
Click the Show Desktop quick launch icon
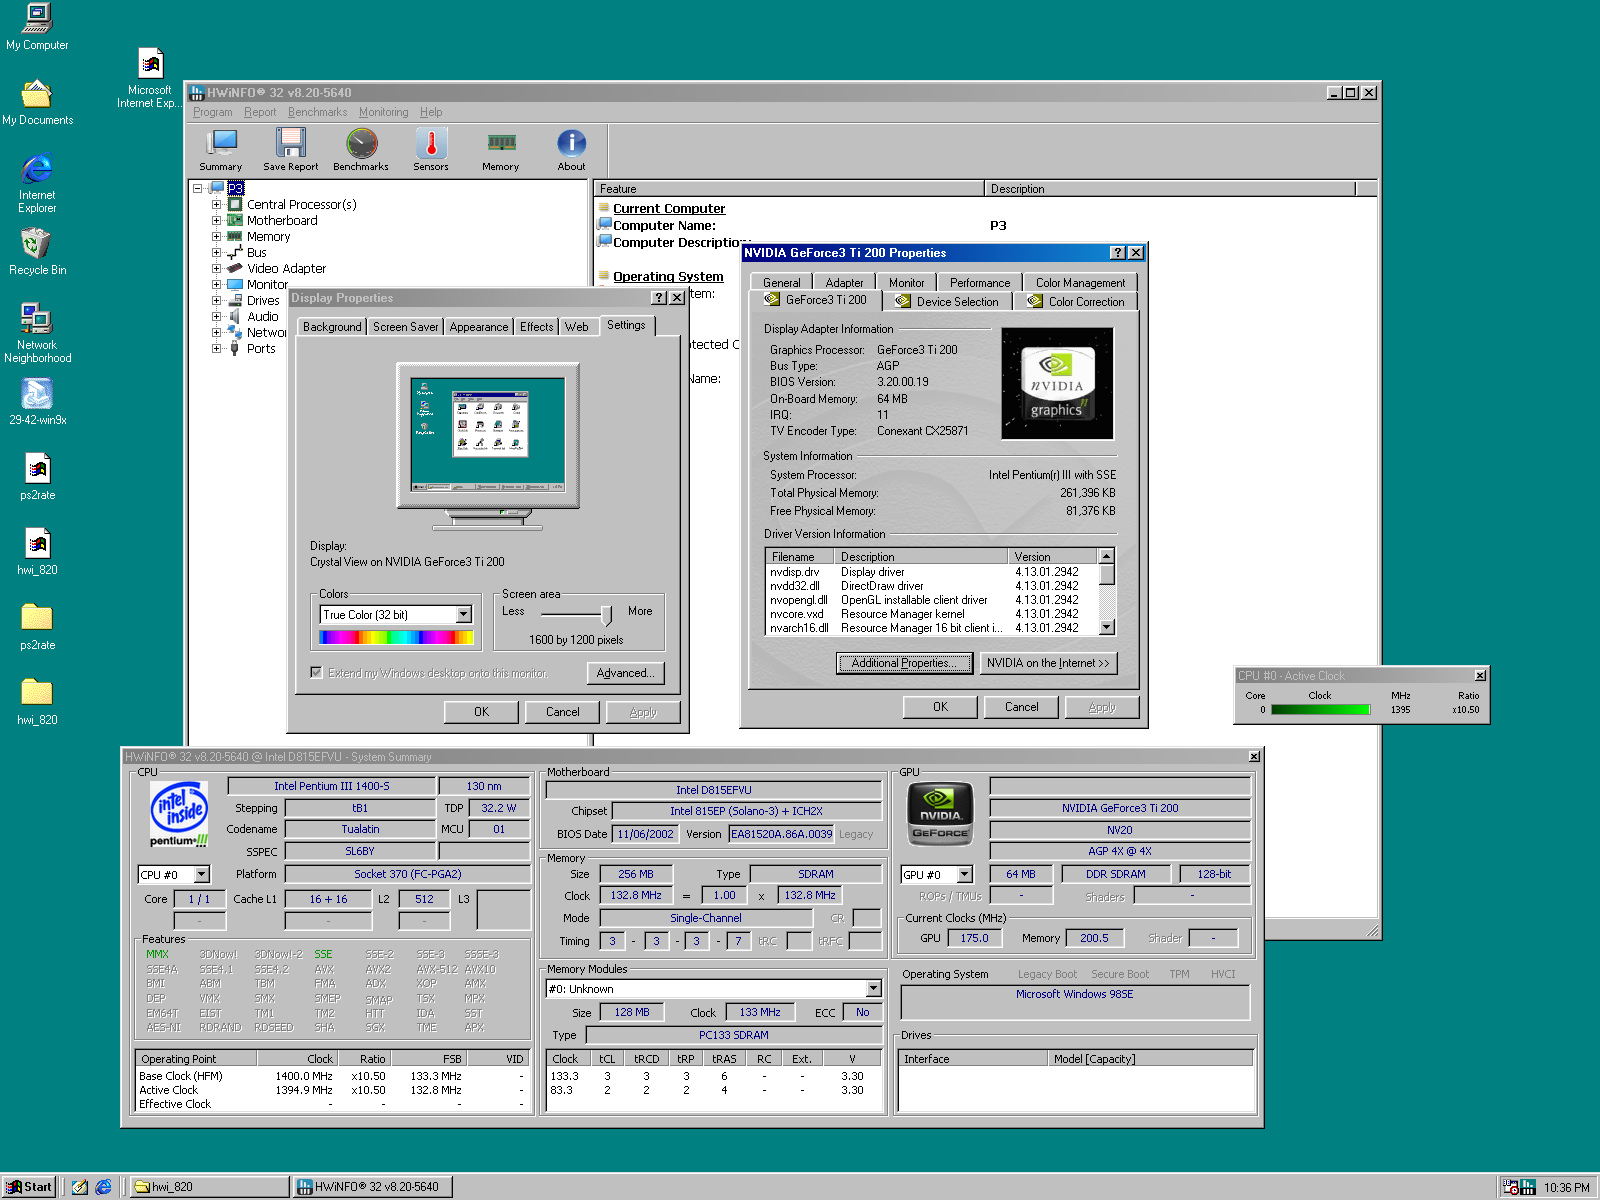tap(80, 1187)
